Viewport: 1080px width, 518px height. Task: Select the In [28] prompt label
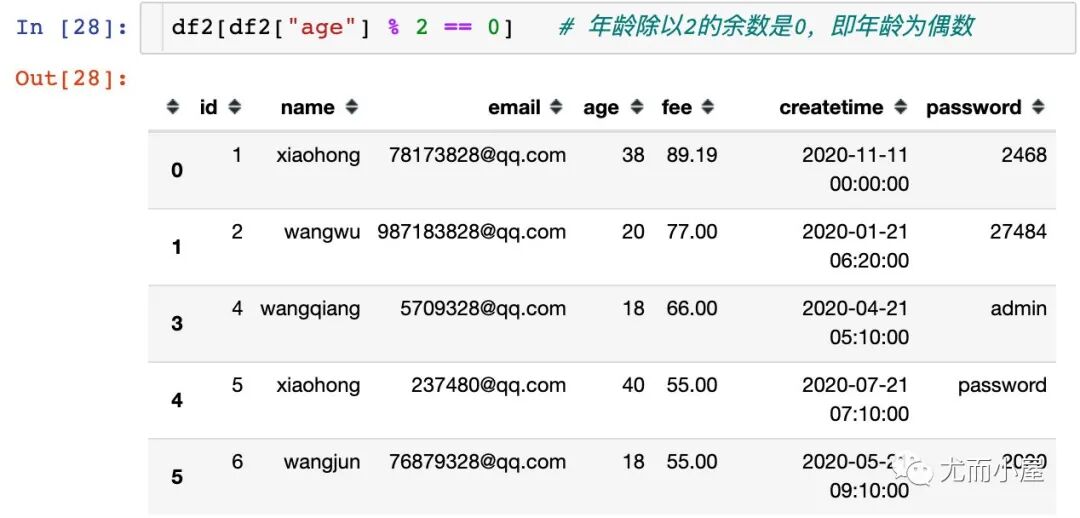(x=72, y=28)
